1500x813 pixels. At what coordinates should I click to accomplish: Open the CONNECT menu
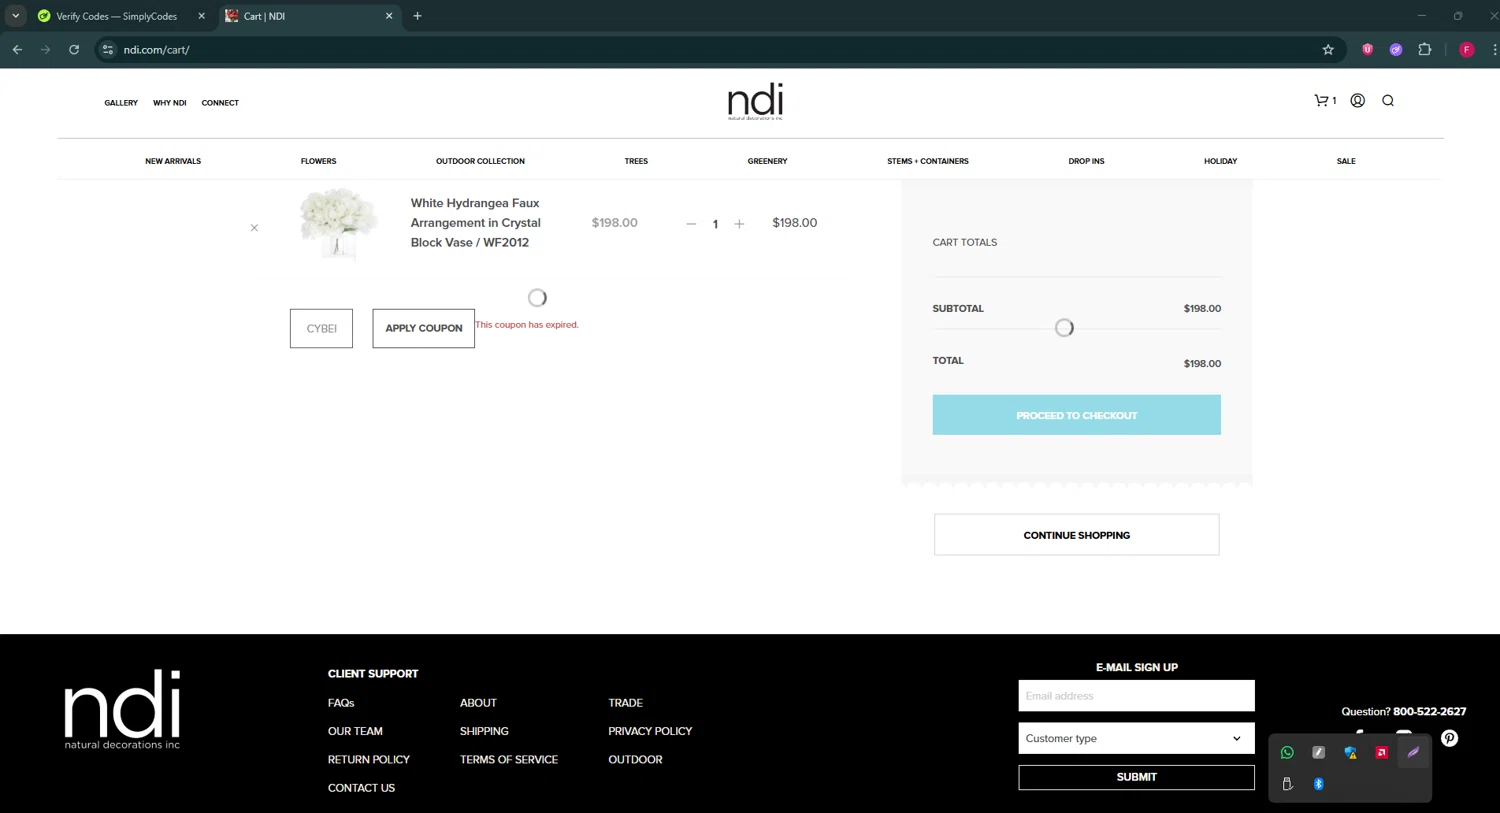[220, 103]
